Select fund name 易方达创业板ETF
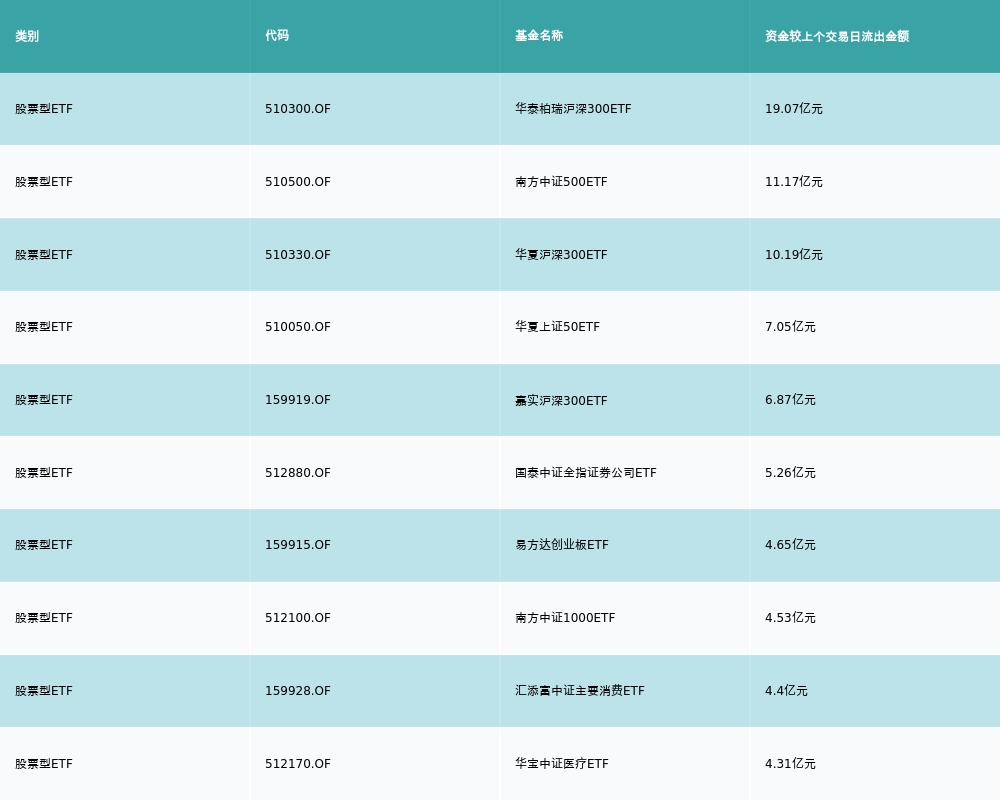This screenshot has height=800, width=1000. point(561,545)
